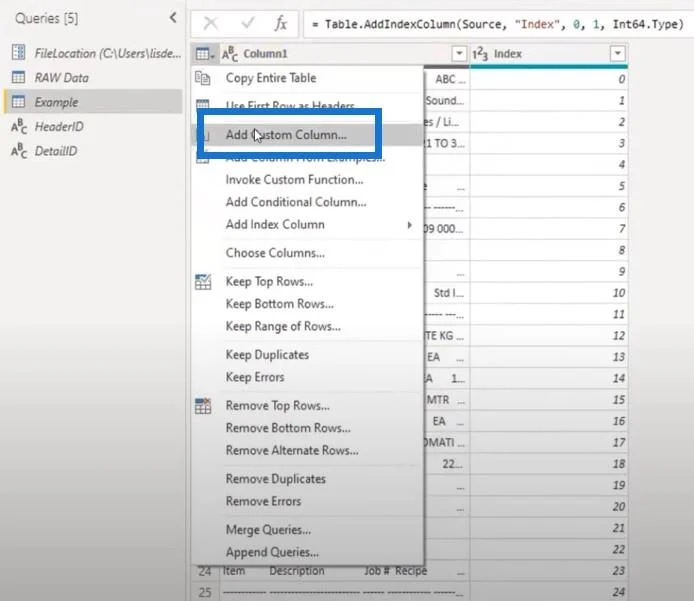Click the 123 data type icon of Index
This screenshot has width=694, height=601.
point(480,54)
